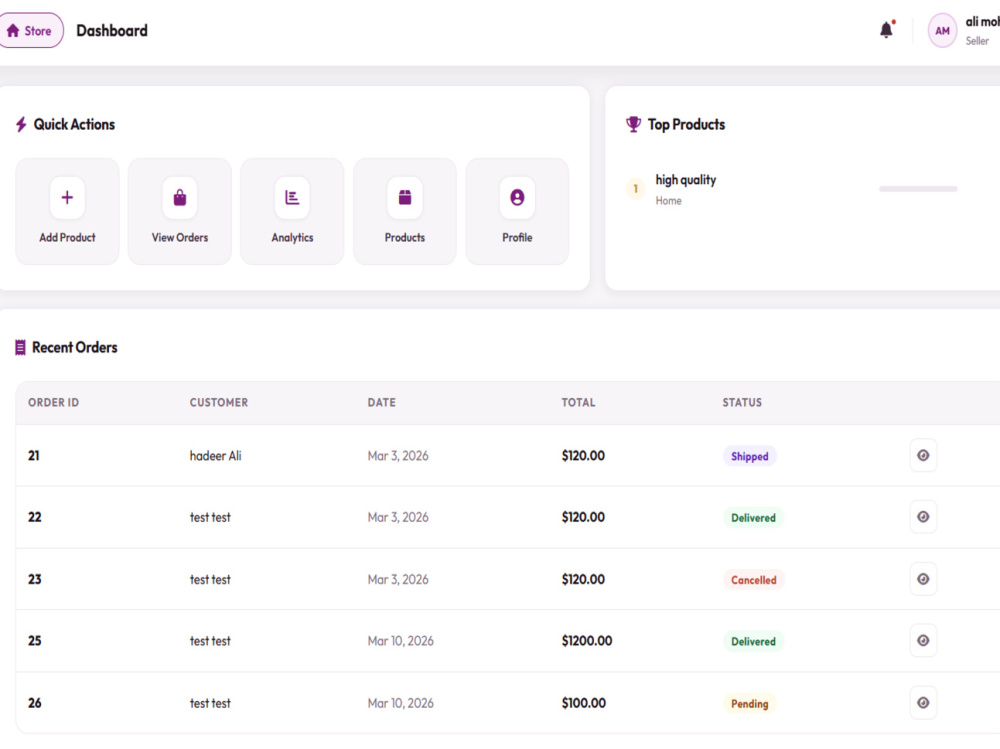Click the DATE column header
The height and width of the screenshot is (749, 1000).
(381, 403)
